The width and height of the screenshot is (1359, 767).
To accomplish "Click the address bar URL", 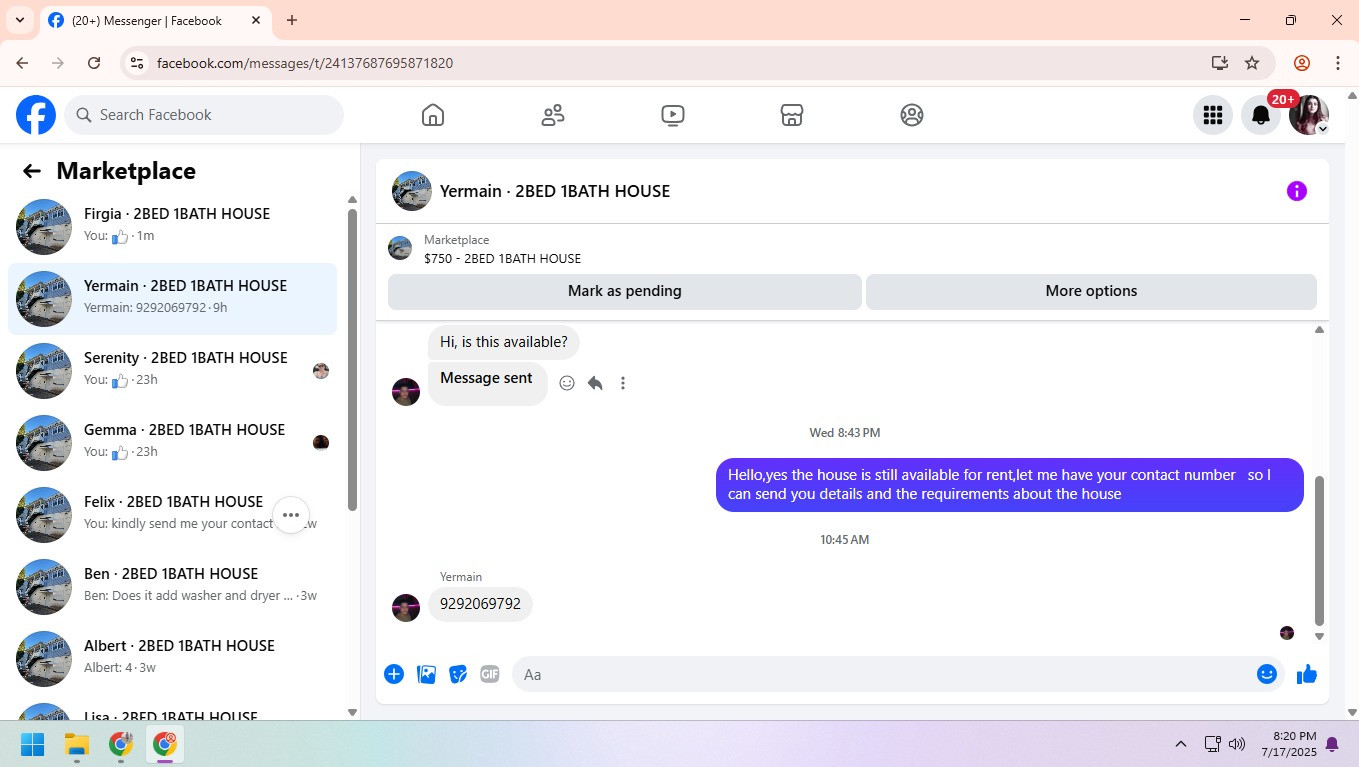I will [x=305, y=63].
